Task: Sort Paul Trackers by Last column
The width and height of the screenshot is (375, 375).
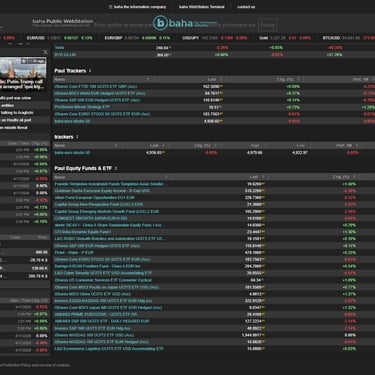Action: [212, 79]
